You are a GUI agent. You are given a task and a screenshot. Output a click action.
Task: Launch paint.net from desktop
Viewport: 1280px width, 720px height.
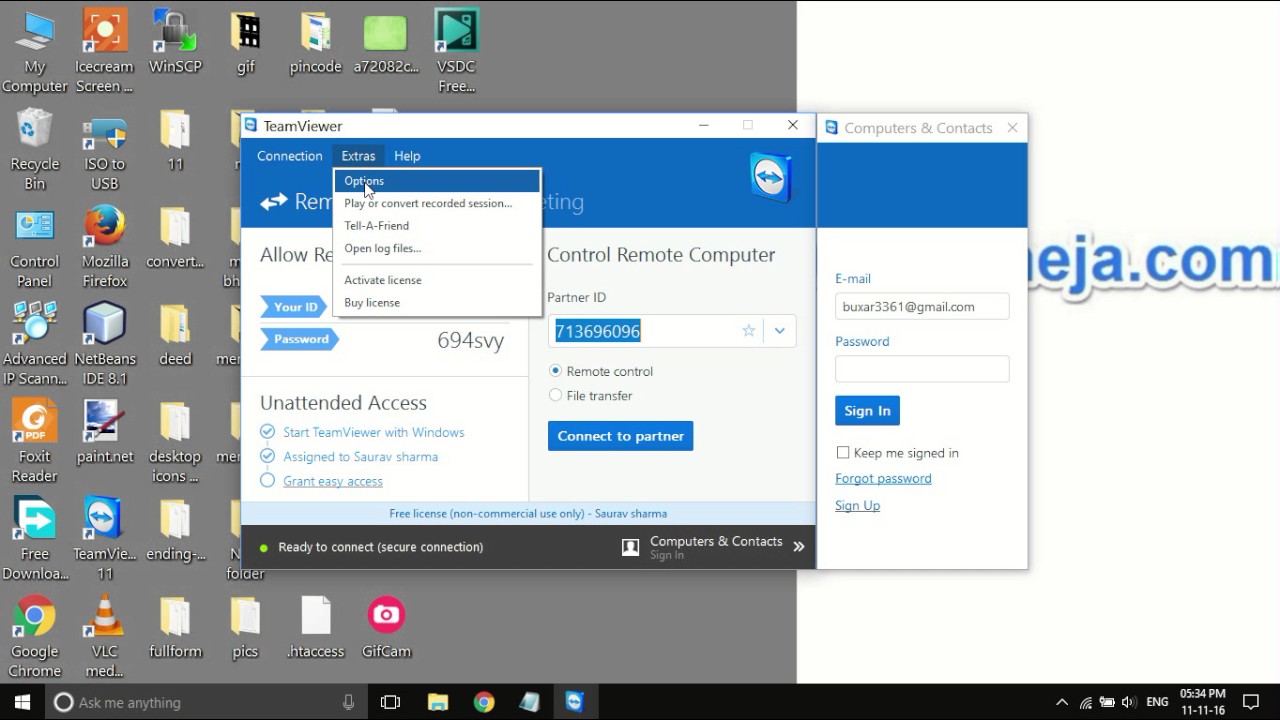tap(104, 431)
